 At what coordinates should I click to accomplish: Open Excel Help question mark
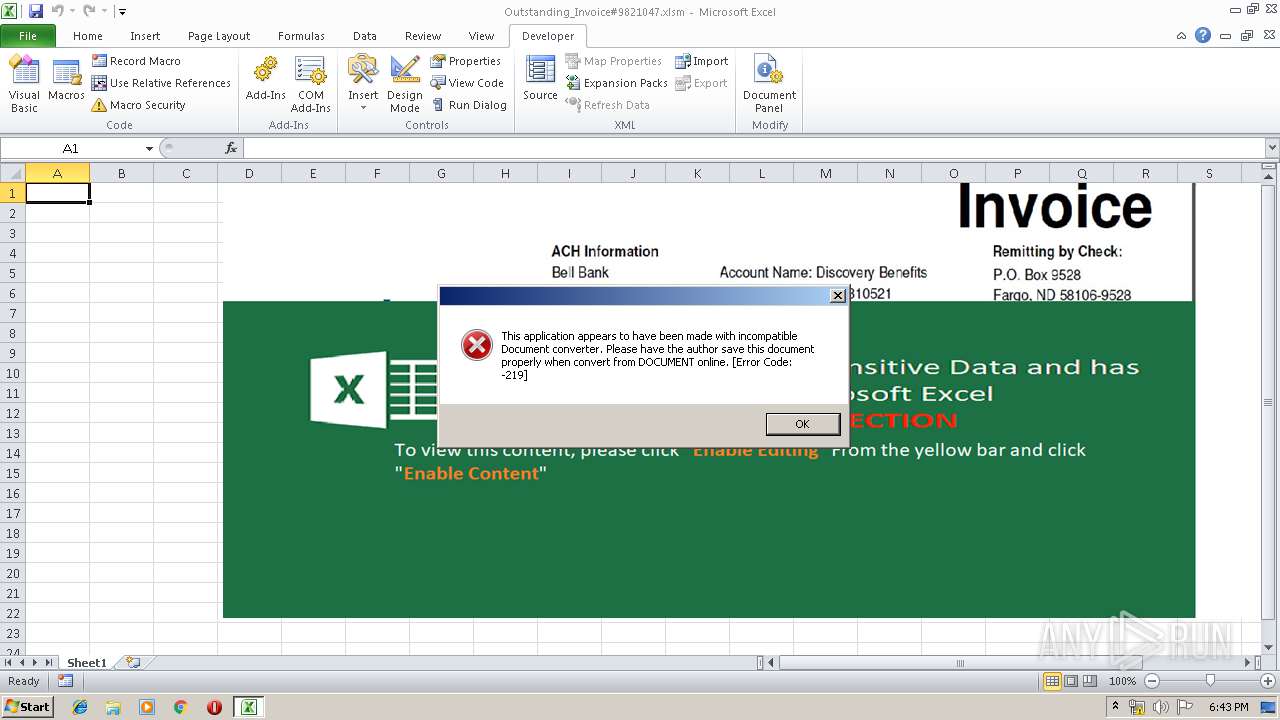[x=1203, y=35]
